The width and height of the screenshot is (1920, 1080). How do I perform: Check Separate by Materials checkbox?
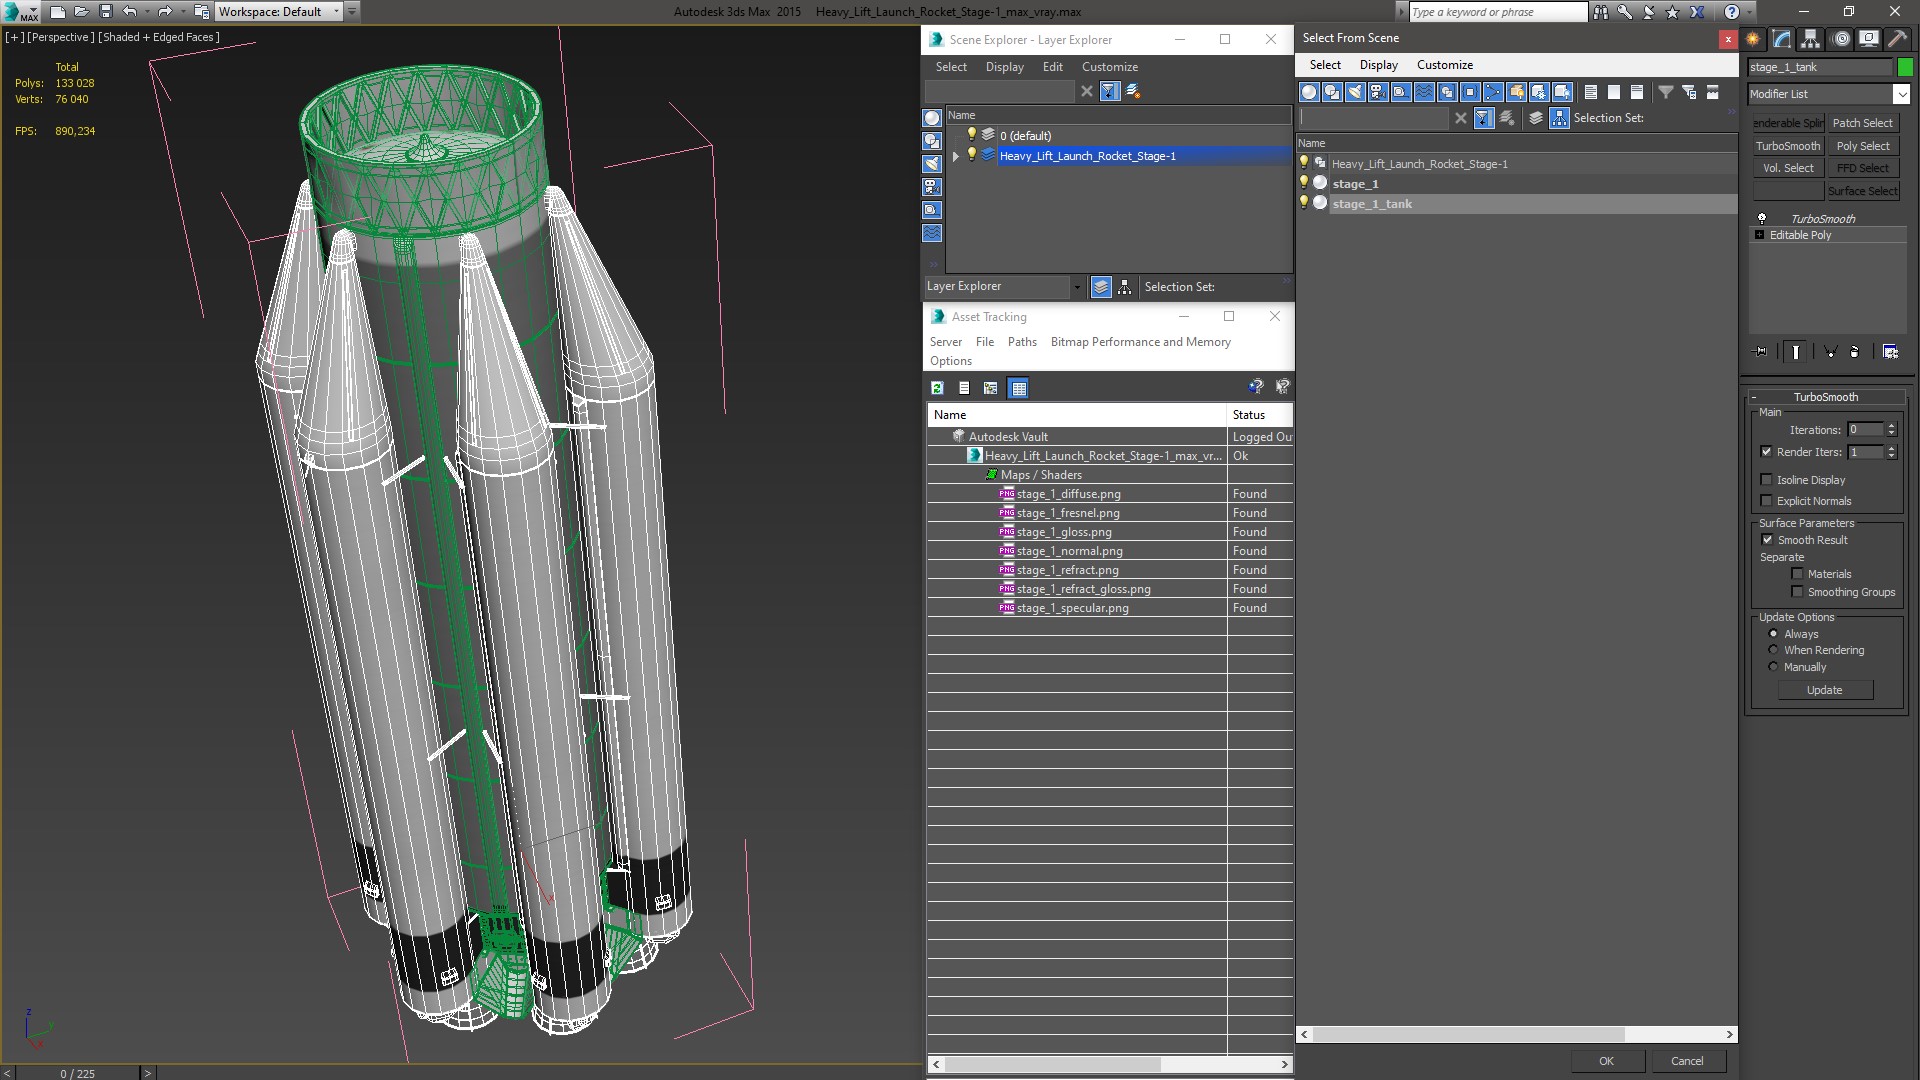pyautogui.click(x=1797, y=574)
